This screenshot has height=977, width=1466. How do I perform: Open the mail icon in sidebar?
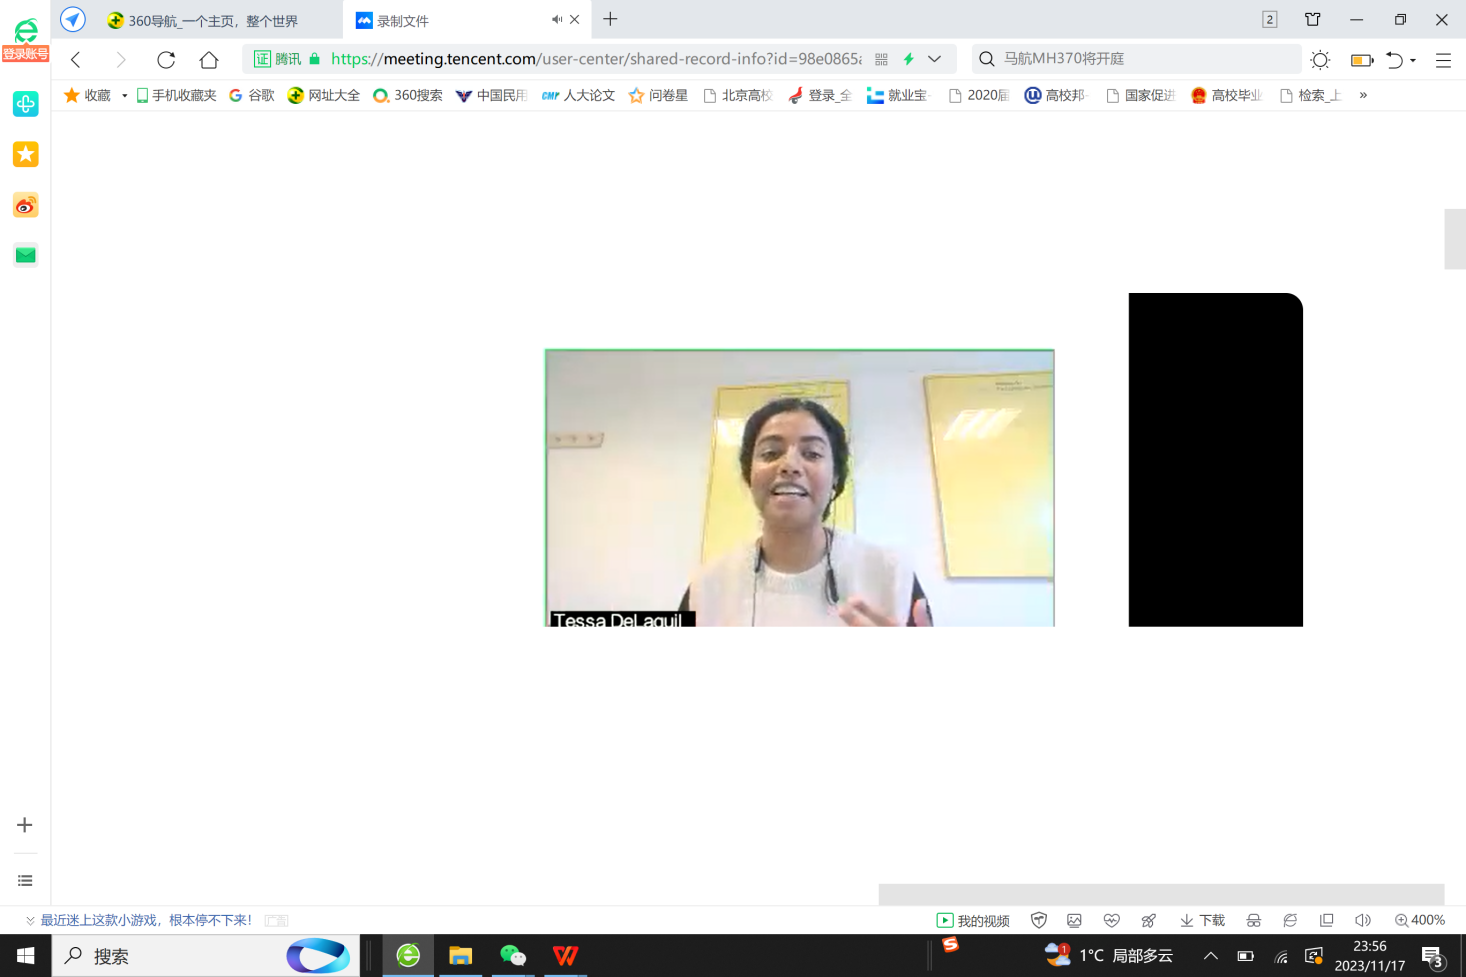(x=25, y=256)
